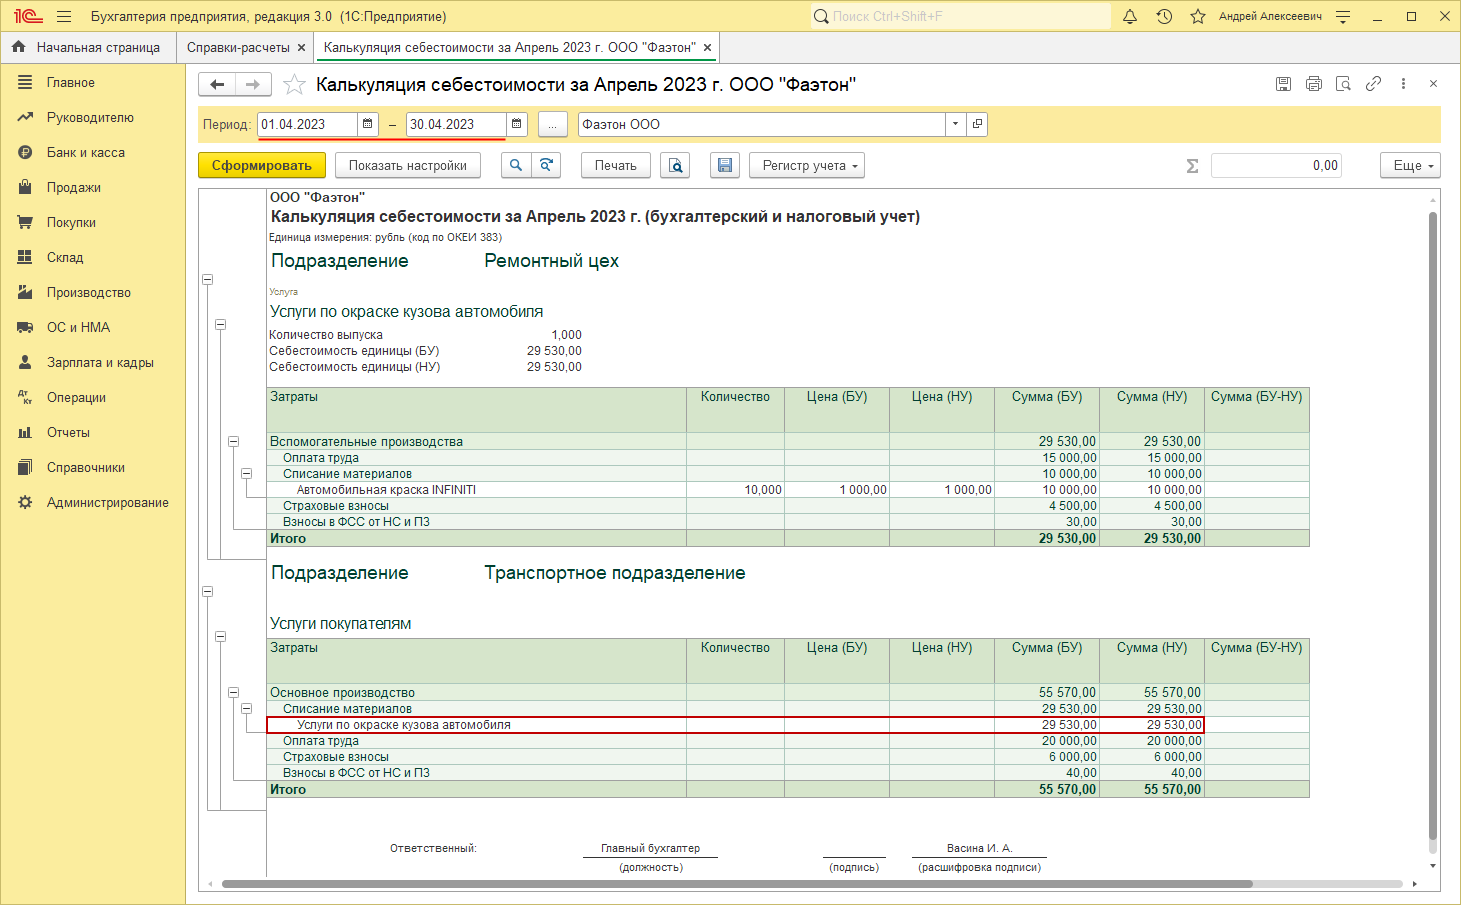The image size is (1461, 905).
Task: Open Справочники section
Action: click(x=86, y=468)
